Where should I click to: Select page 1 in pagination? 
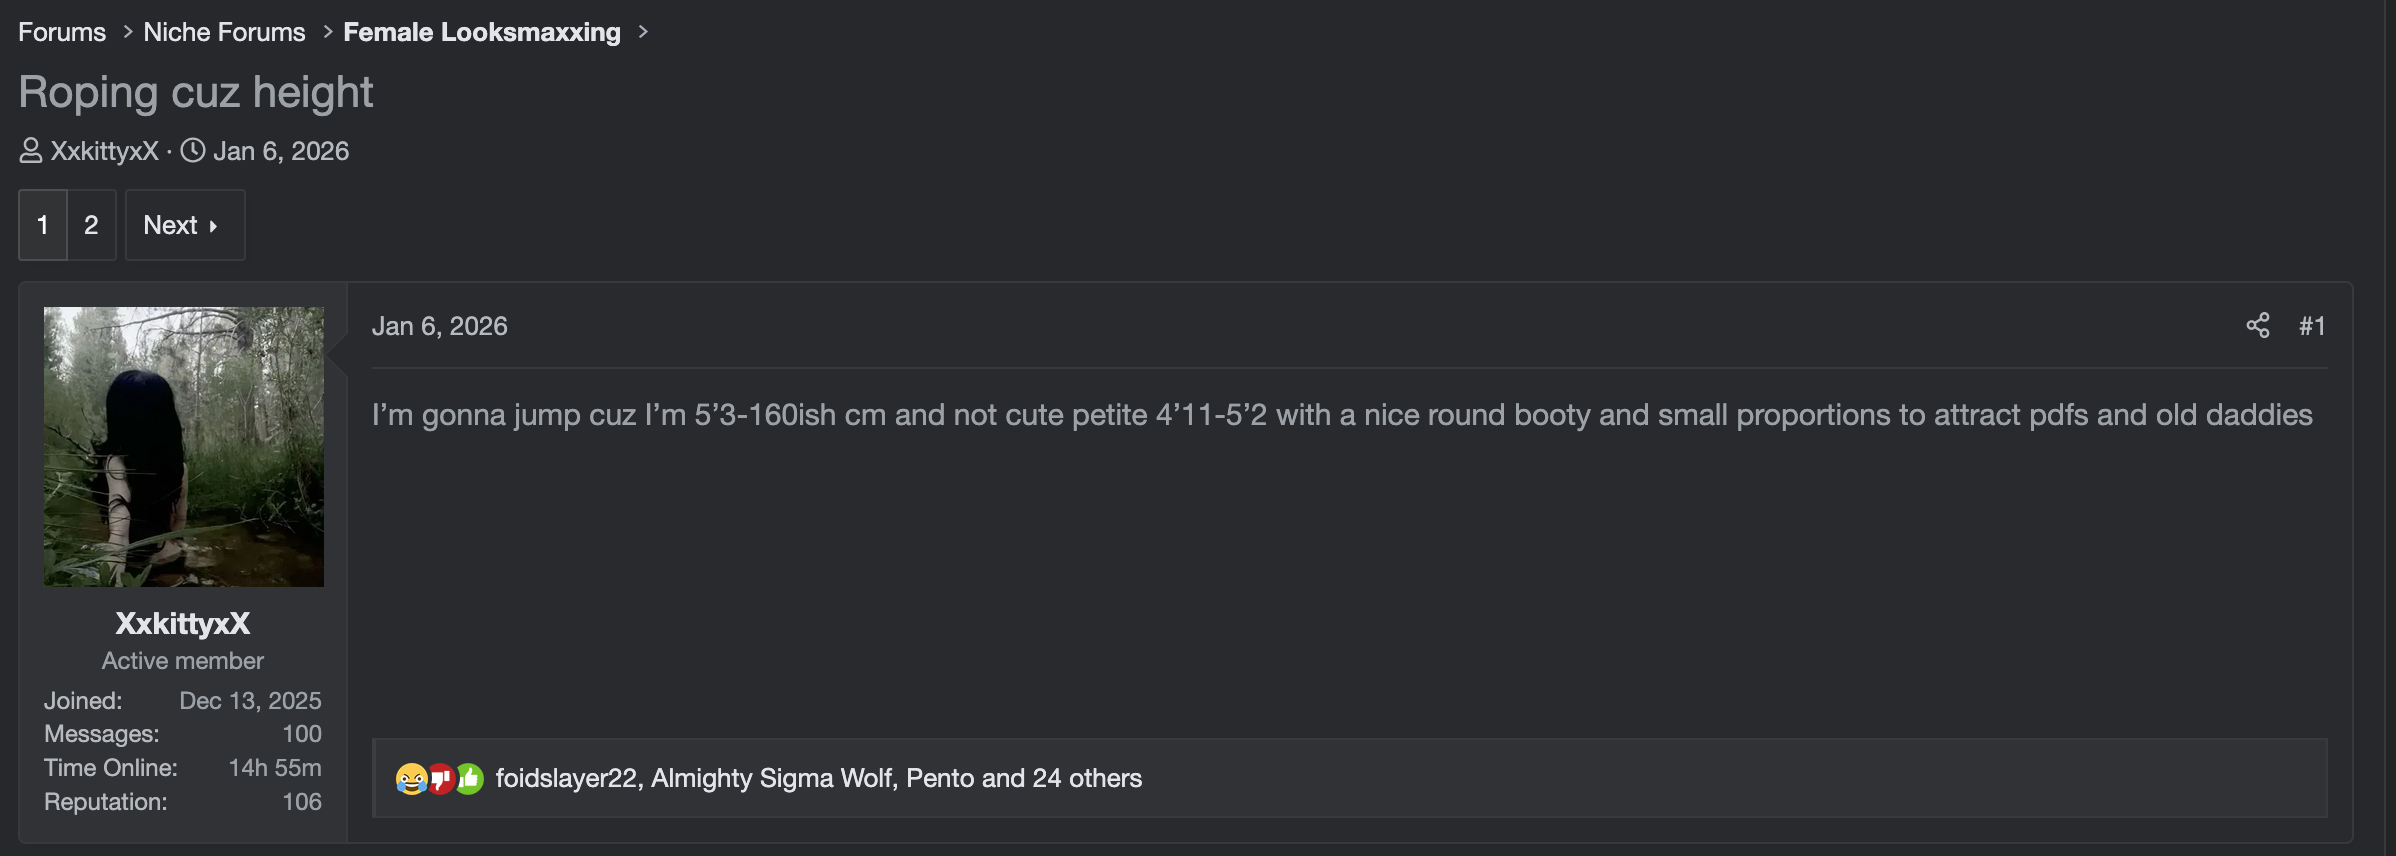coord(43,225)
